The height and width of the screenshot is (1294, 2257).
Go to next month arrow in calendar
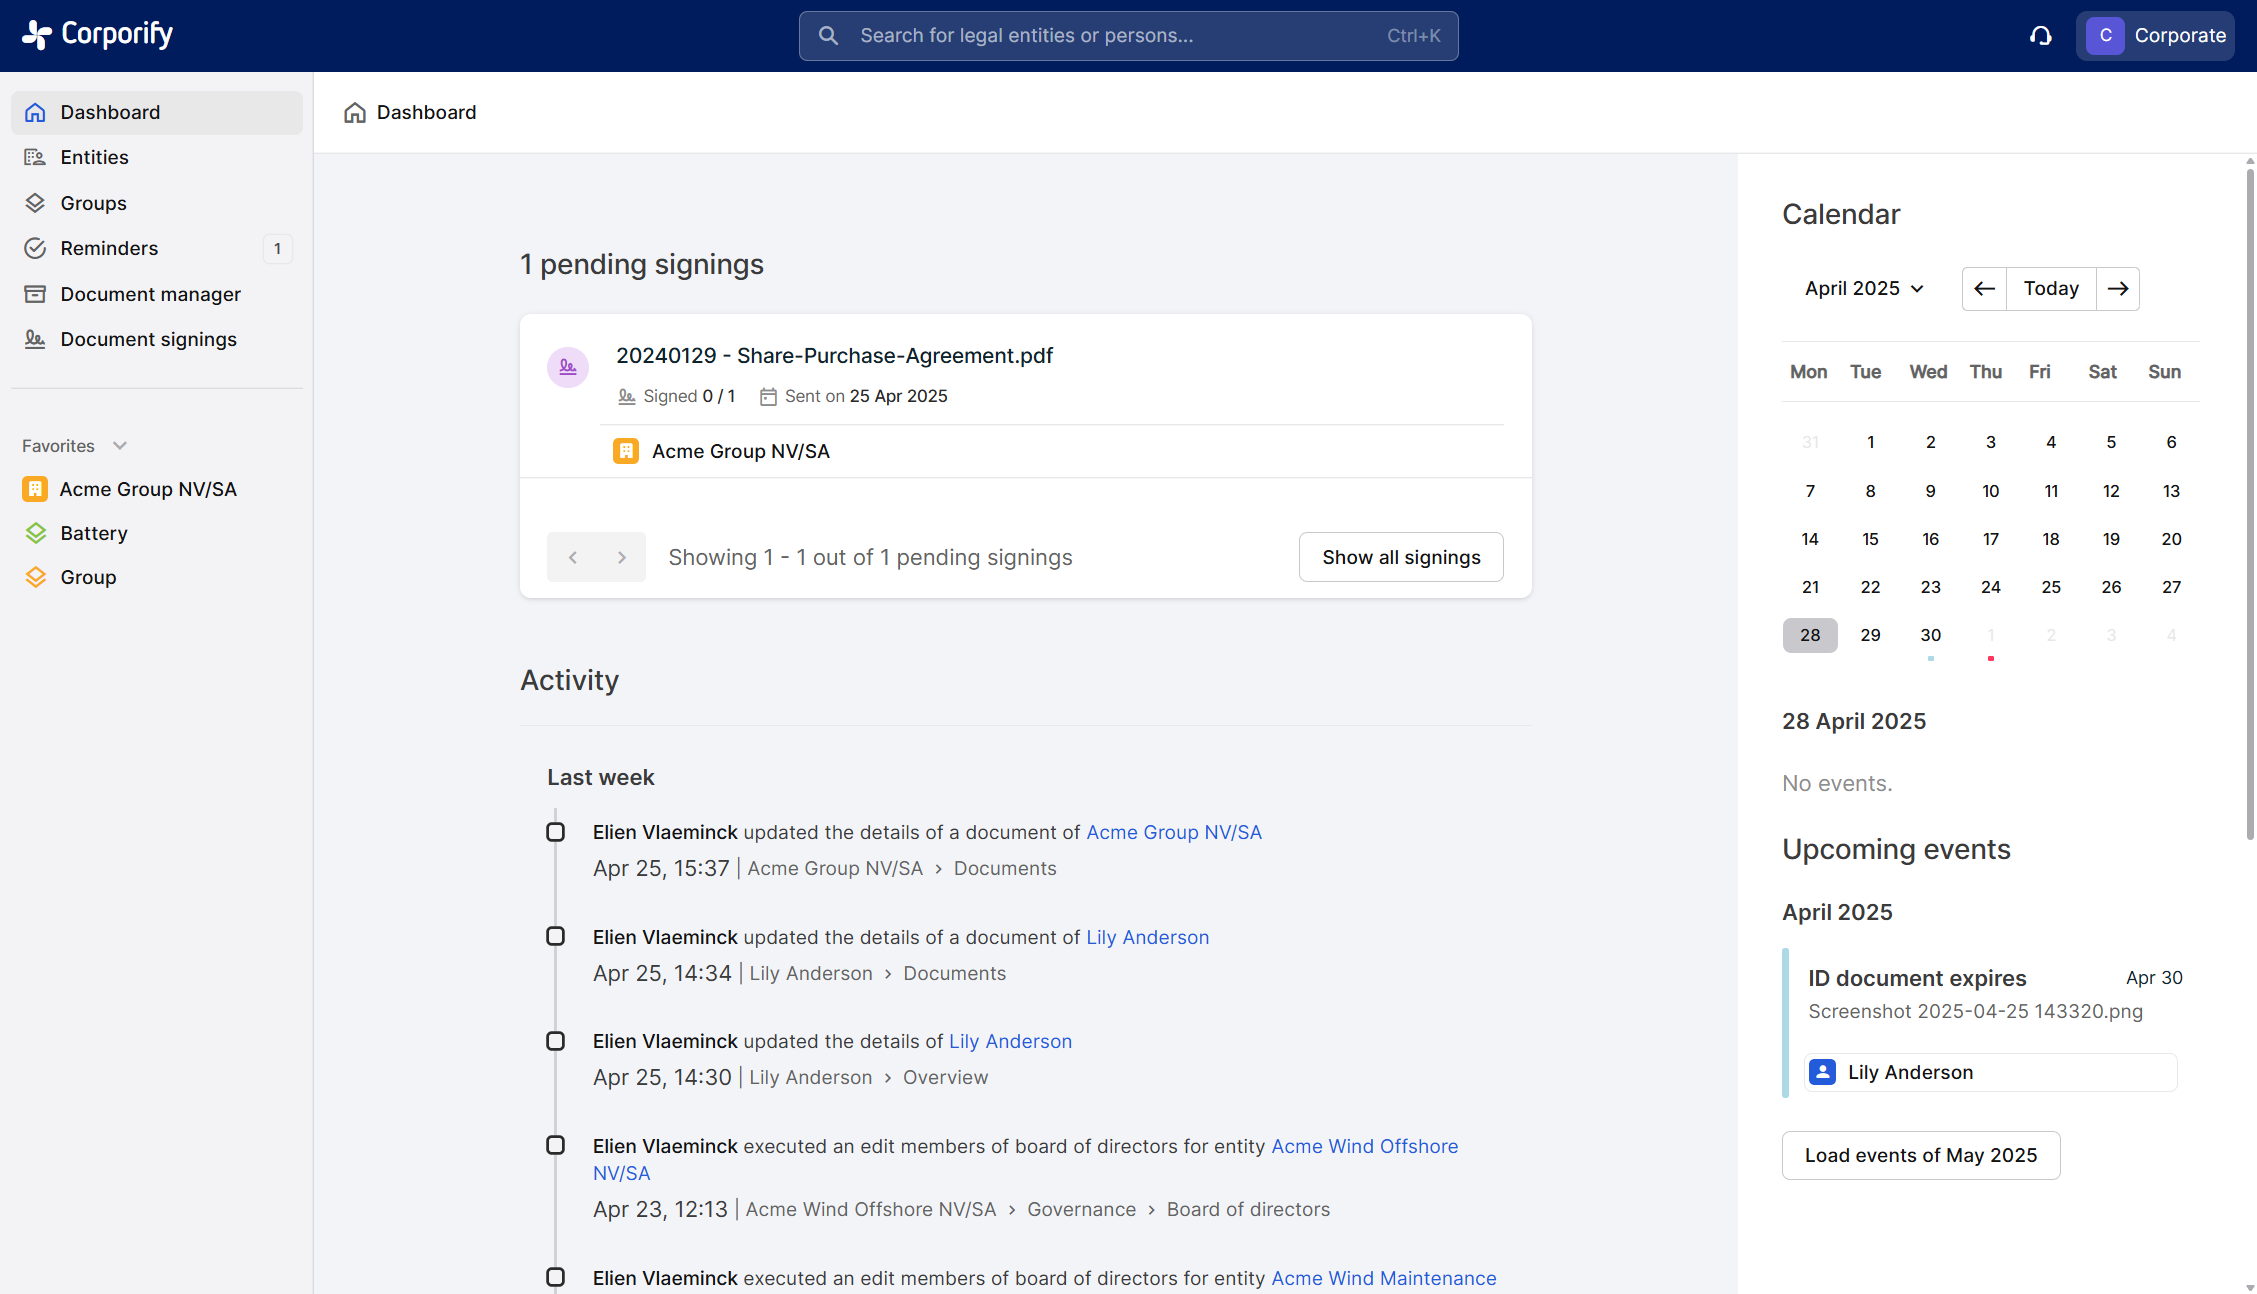pos(2118,289)
